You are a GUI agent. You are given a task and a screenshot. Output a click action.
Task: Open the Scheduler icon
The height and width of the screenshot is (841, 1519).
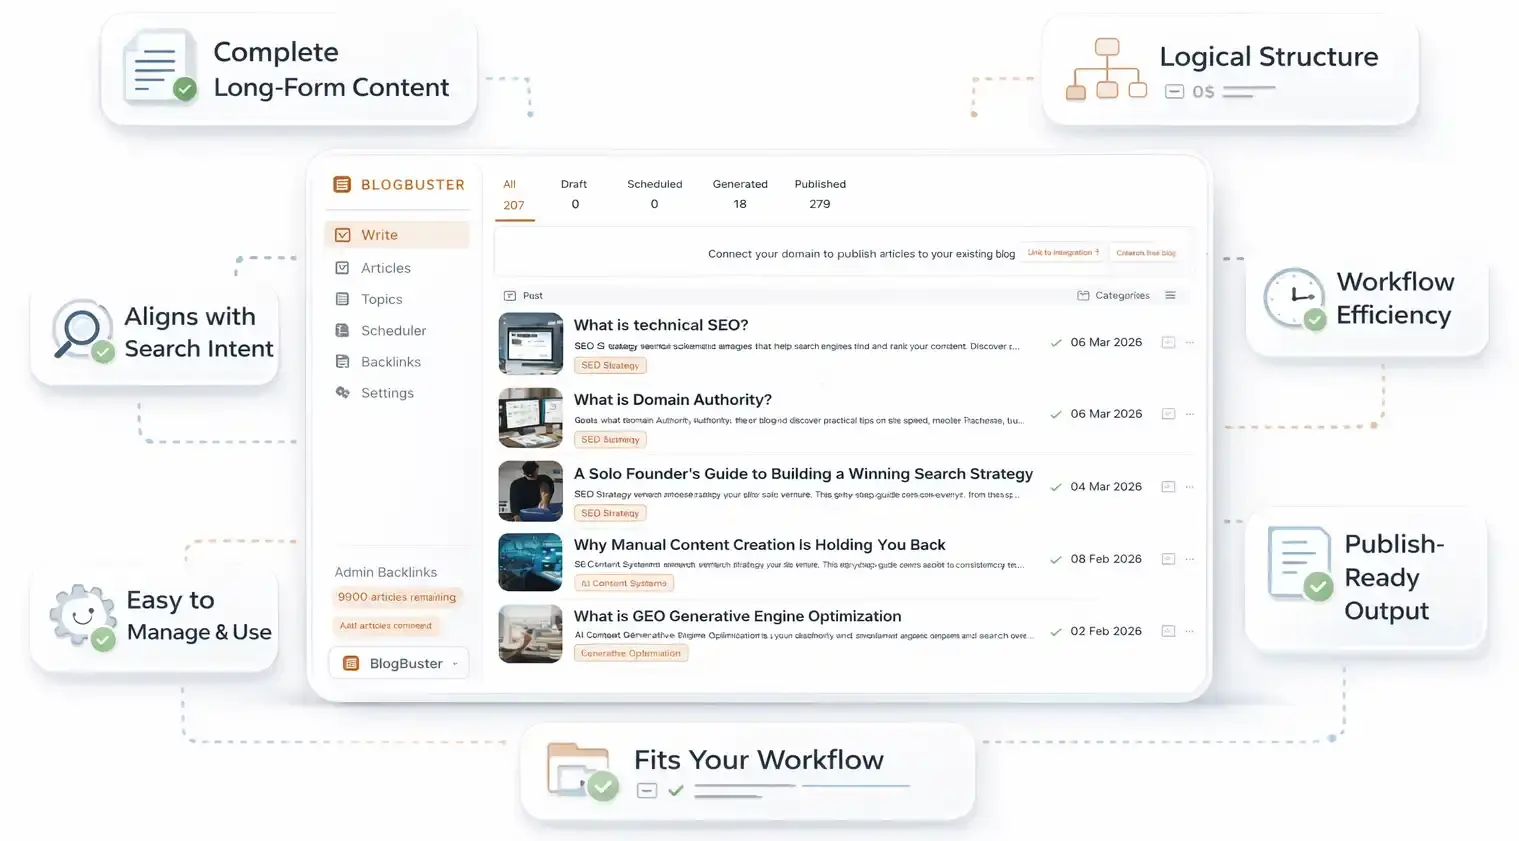pyautogui.click(x=343, y=330)
